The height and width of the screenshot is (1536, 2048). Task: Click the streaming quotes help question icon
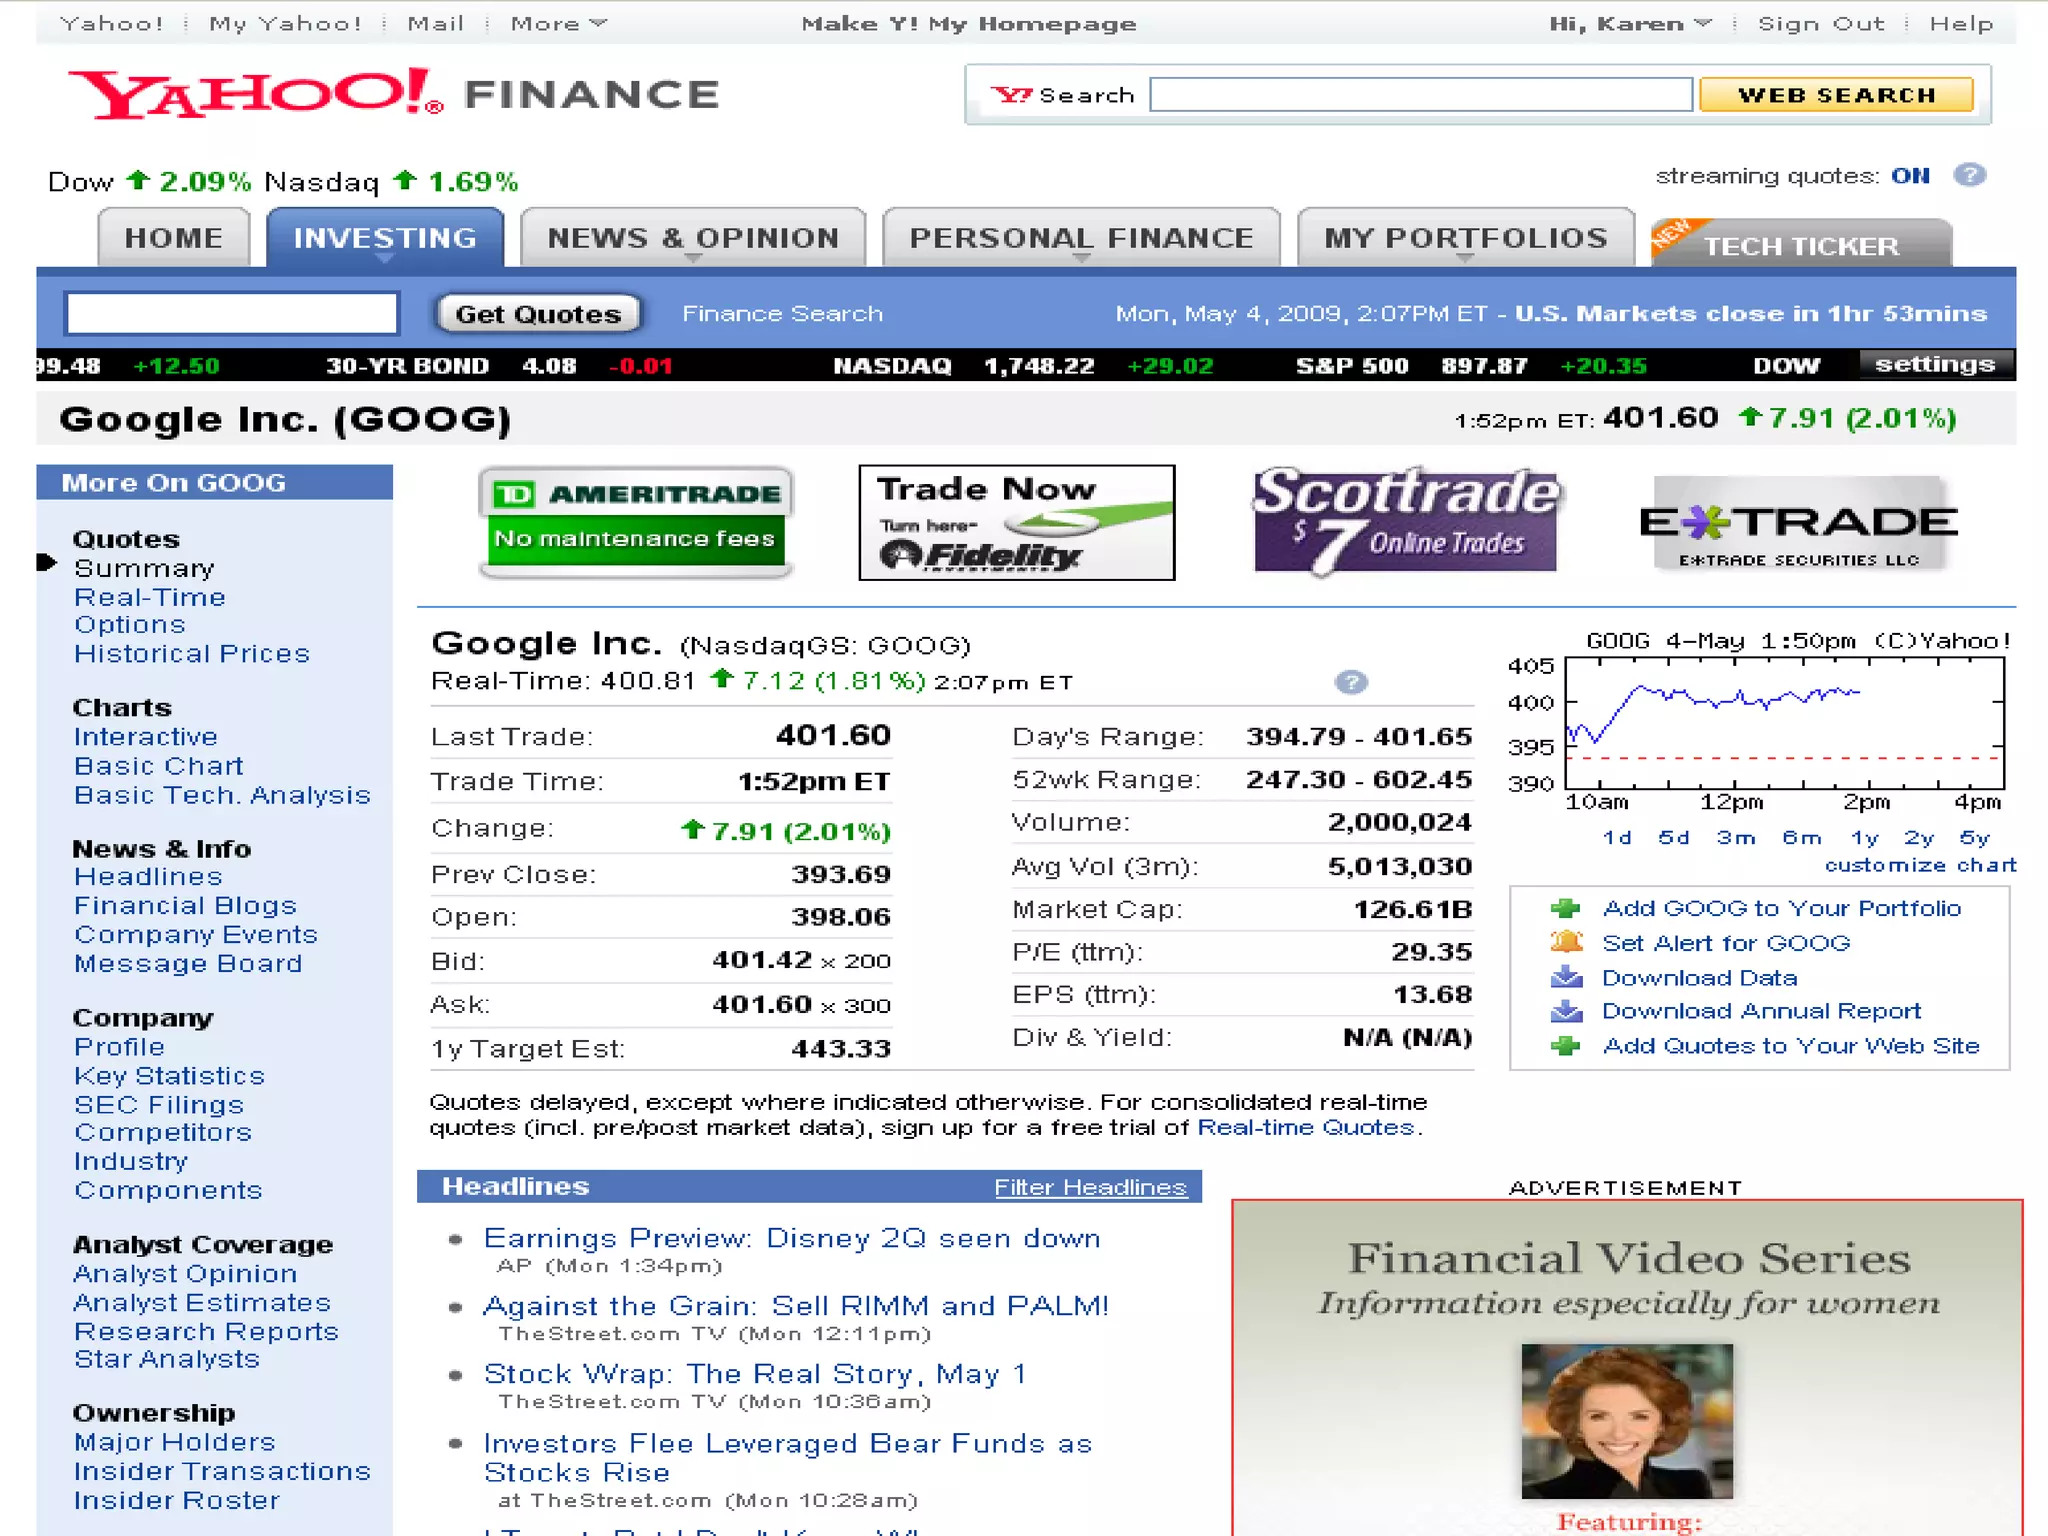tap(1969, 175)
